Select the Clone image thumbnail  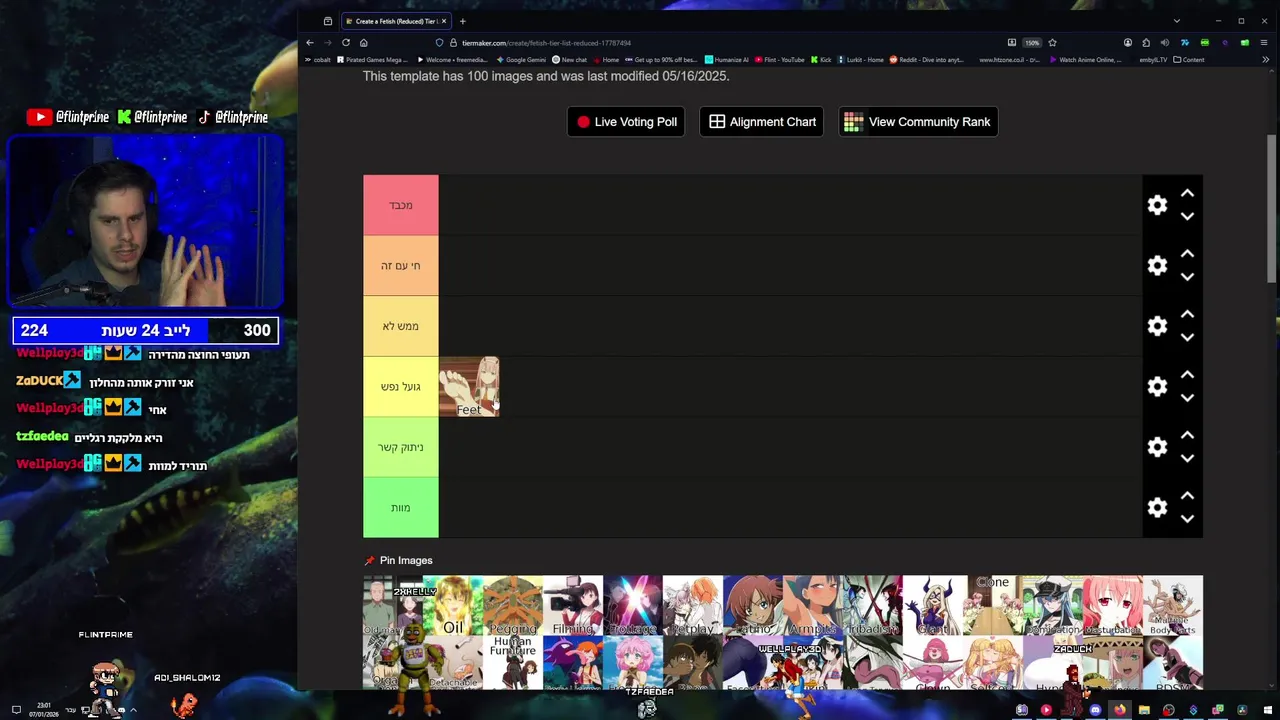(993, 605)
